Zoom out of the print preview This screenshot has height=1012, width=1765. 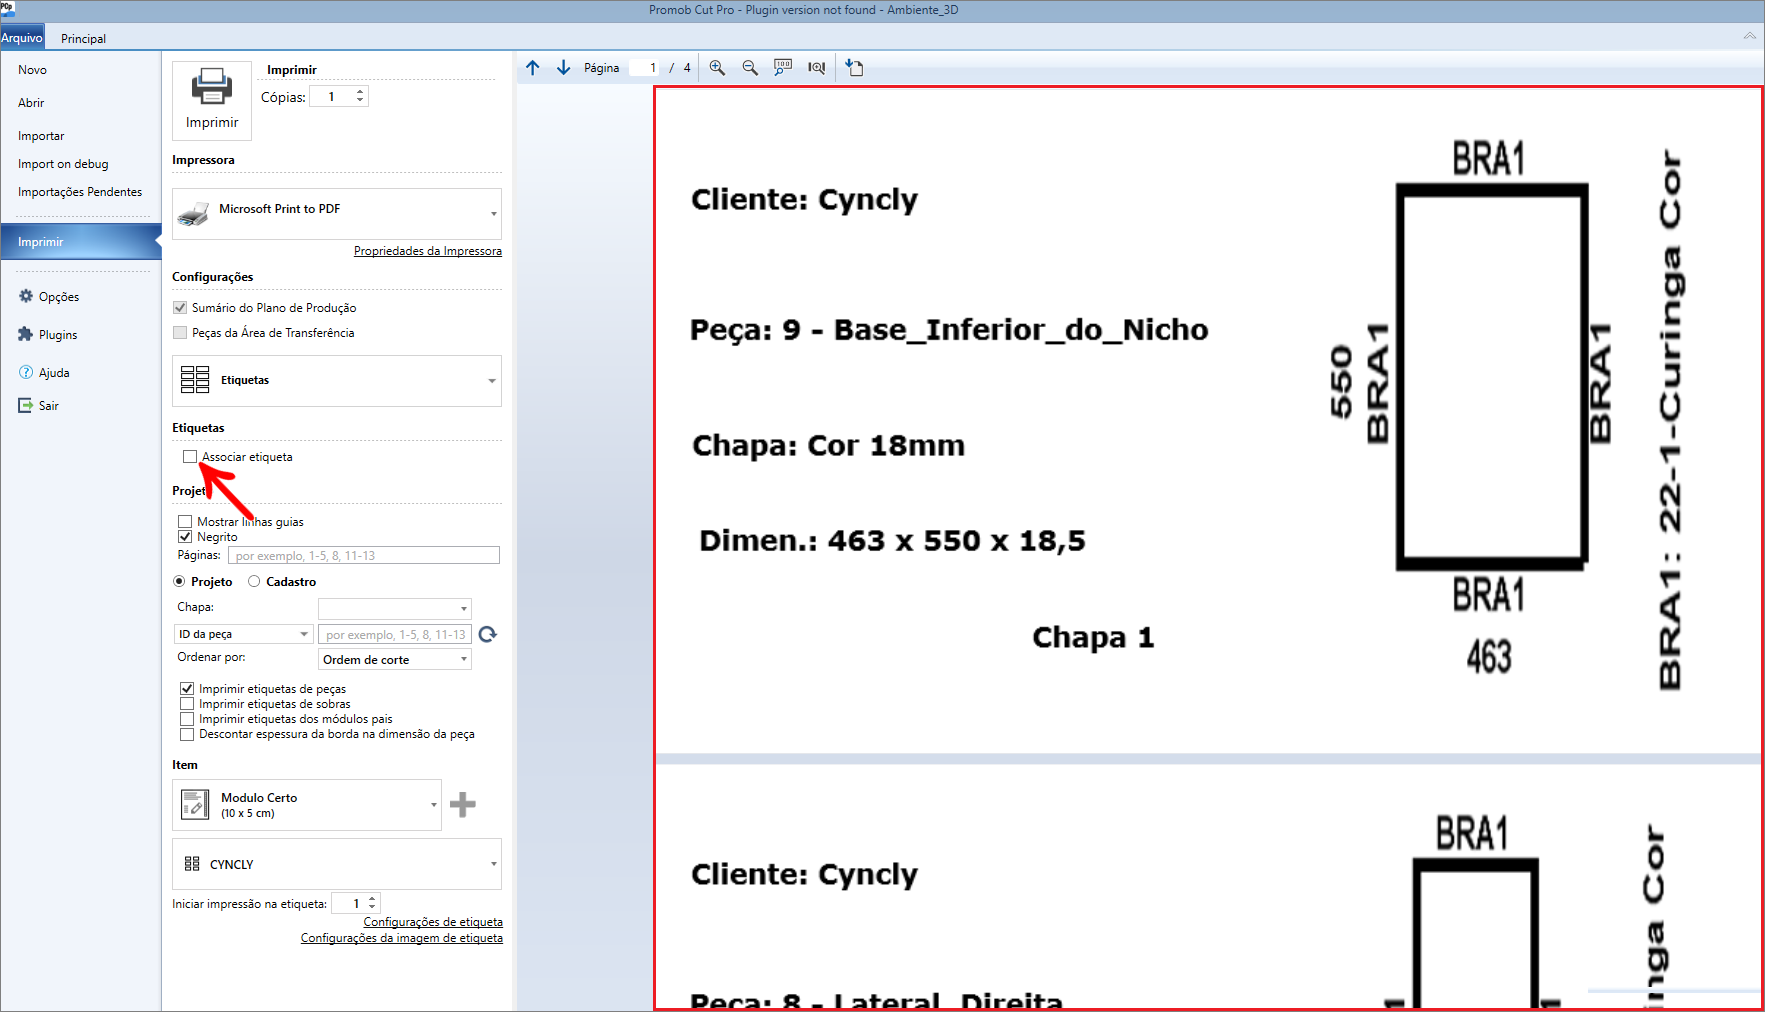point(750,68)
